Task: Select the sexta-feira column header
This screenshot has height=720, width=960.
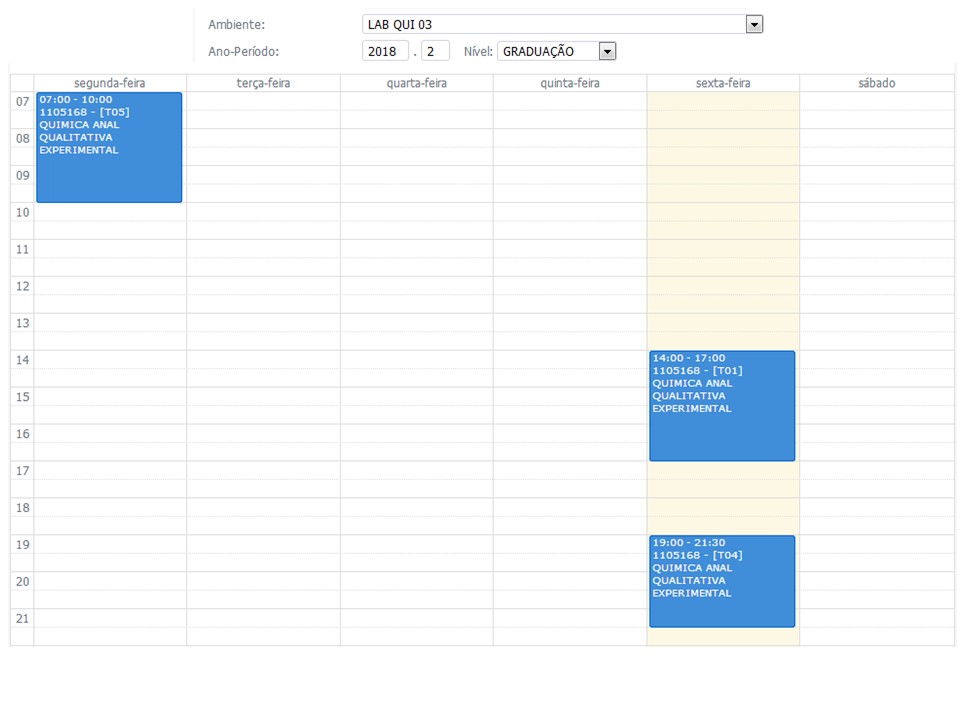Action: pyautogui.click(x=723, y=83)
